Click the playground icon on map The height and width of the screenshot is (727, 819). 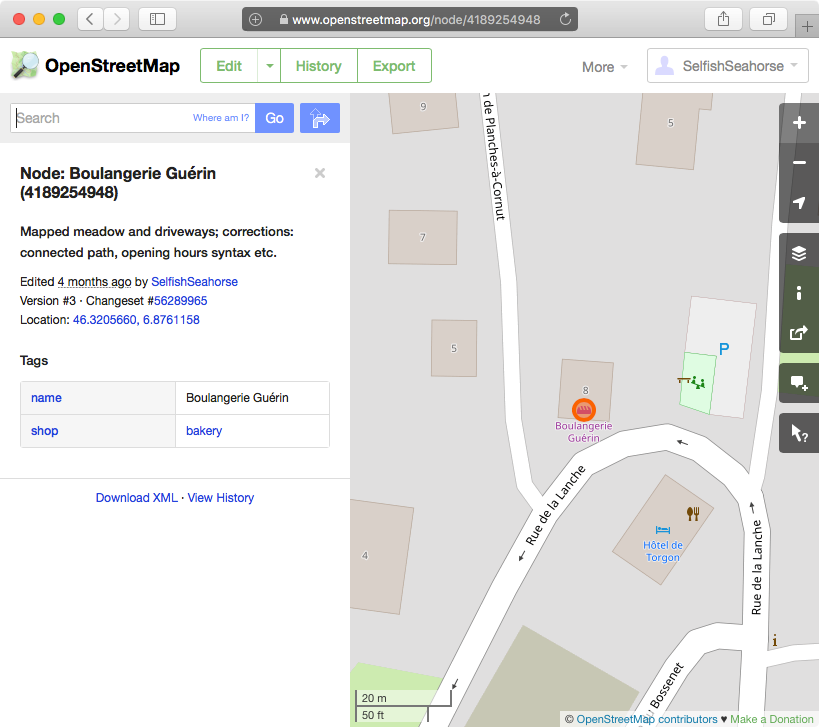[698, 383]
